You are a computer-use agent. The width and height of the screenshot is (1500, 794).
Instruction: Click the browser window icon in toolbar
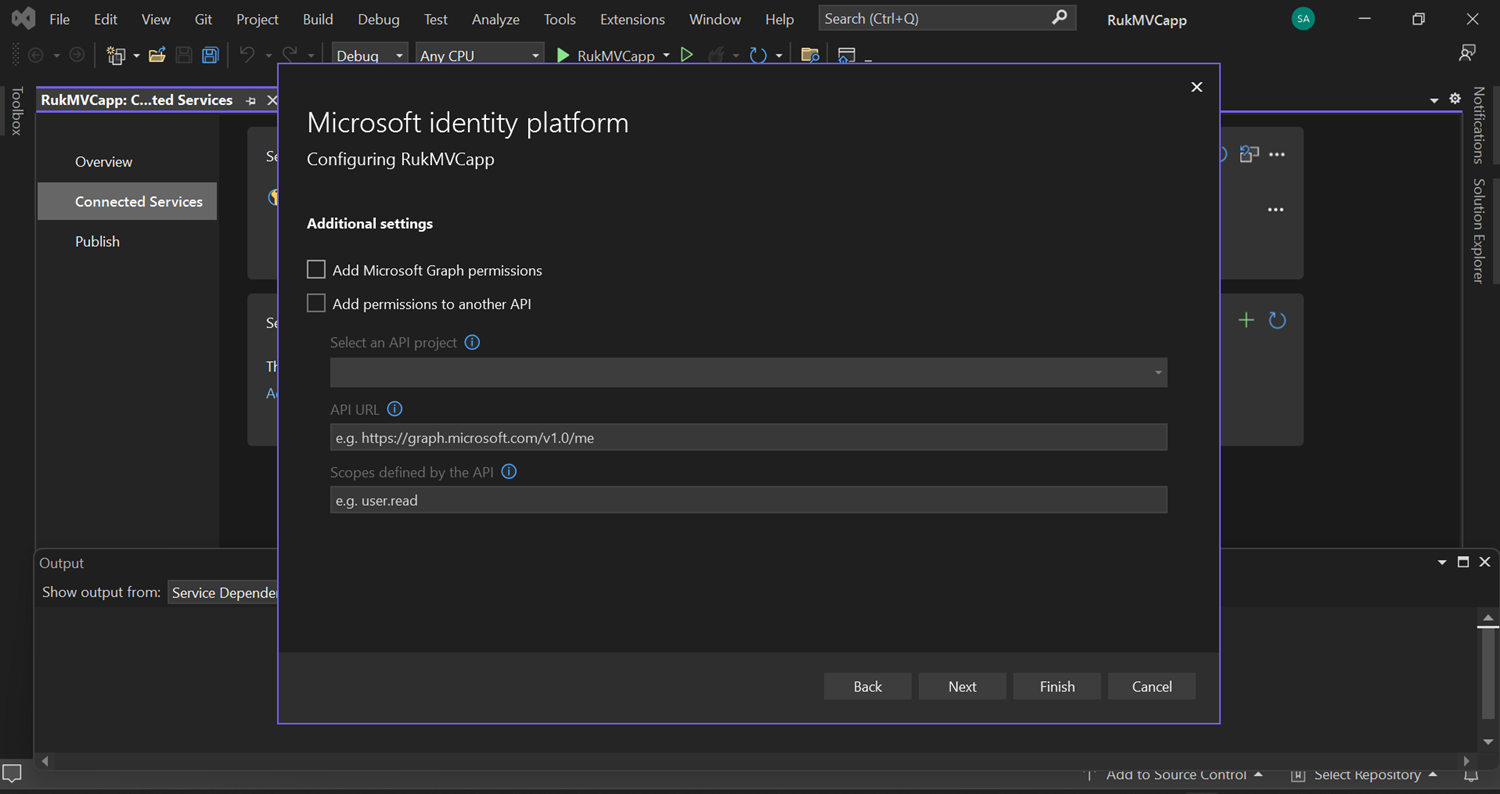point(847,56)
